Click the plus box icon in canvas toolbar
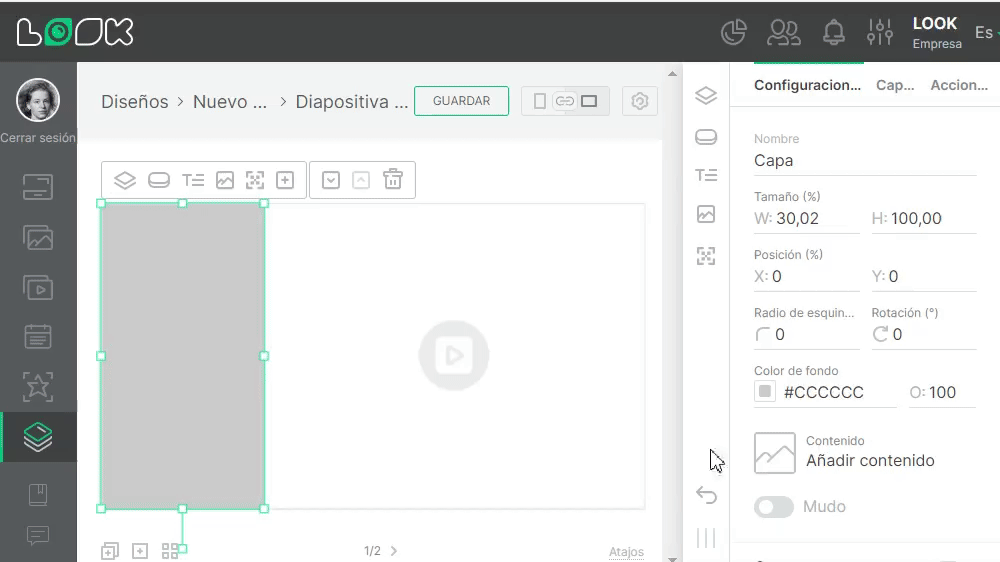1000x562 pixels. [285, 181]
